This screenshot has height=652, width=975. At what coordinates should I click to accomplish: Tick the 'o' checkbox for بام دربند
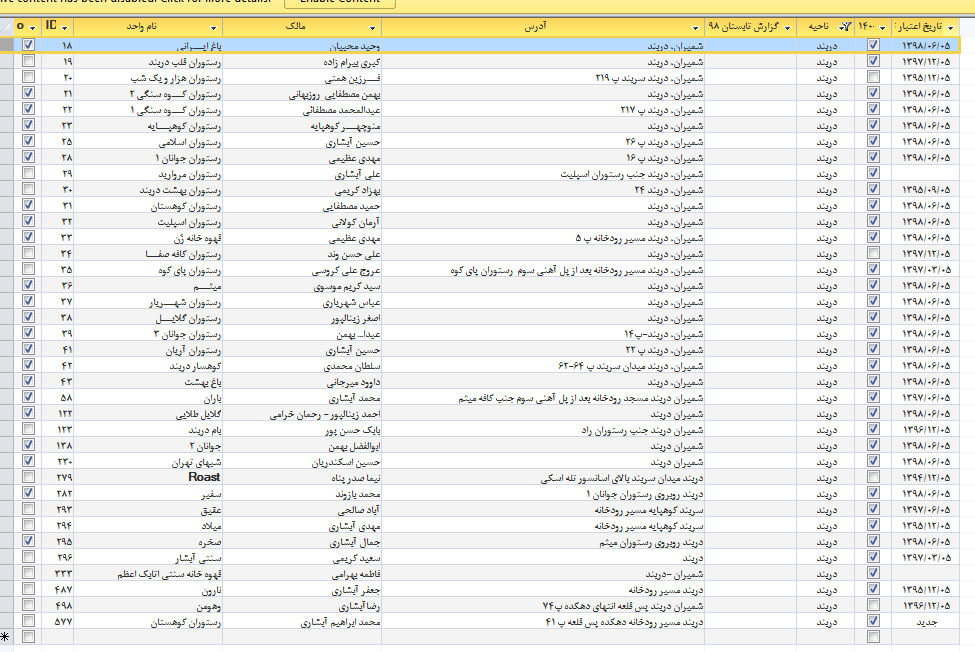[29, 429]
